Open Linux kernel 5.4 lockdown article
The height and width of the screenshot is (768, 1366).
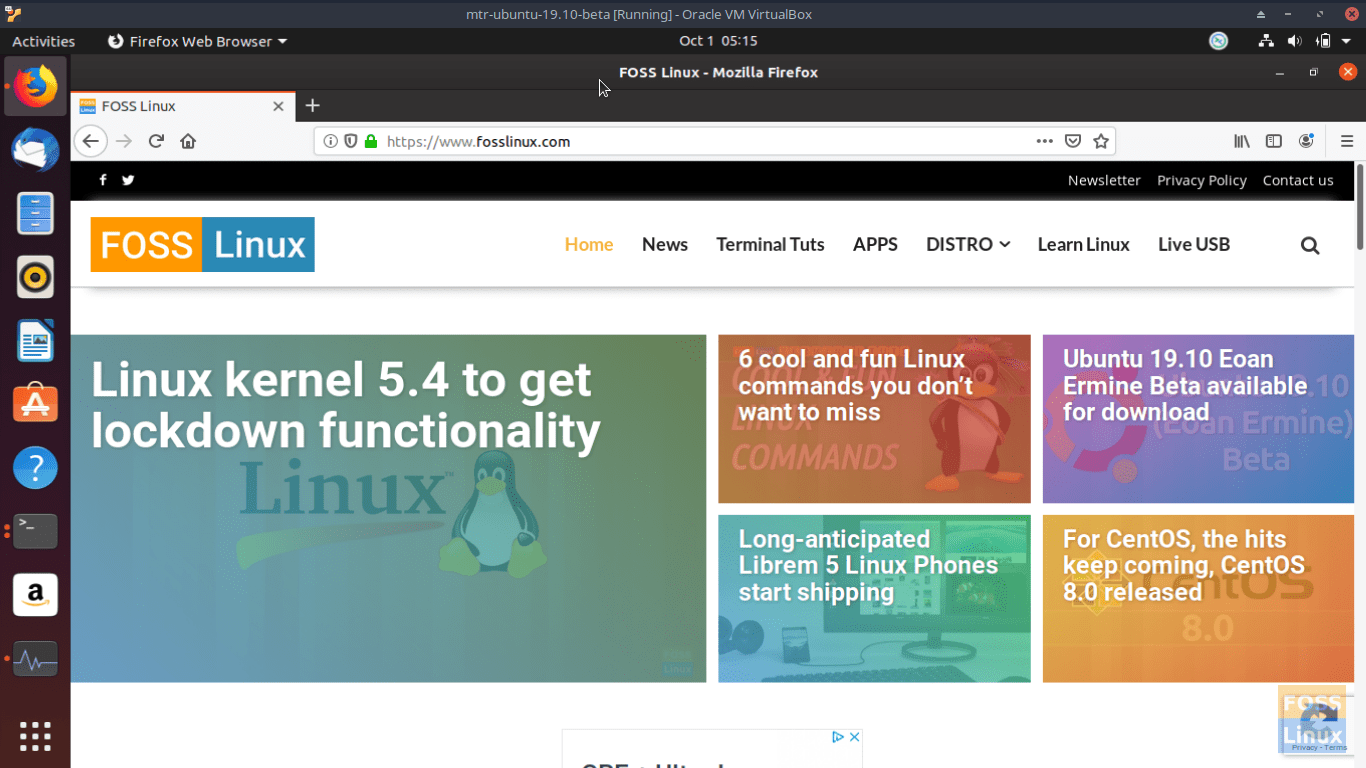coord(388,508)
